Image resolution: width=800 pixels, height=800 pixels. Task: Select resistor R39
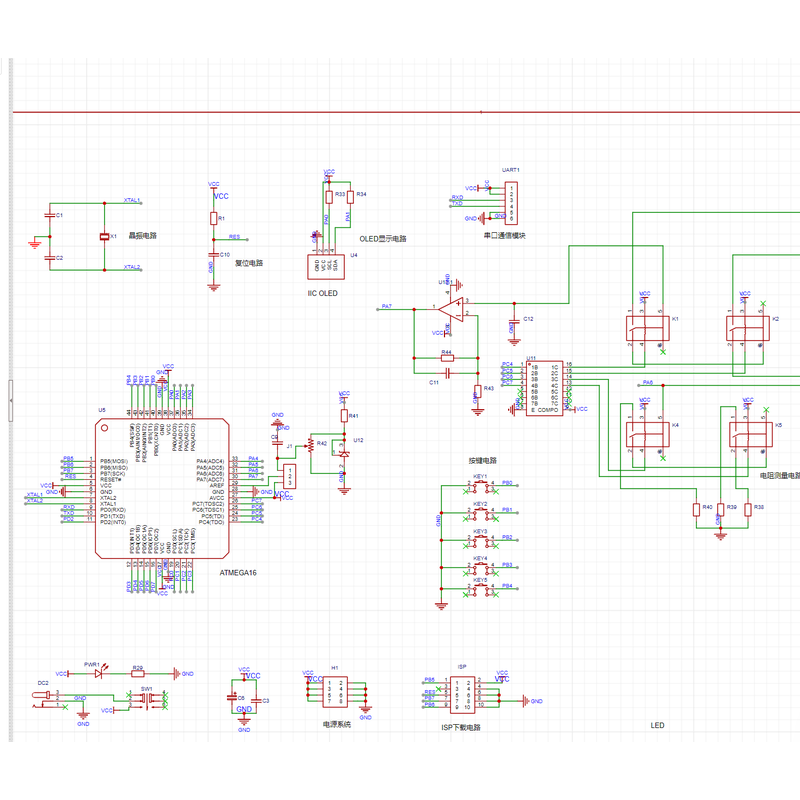(720, 510)
